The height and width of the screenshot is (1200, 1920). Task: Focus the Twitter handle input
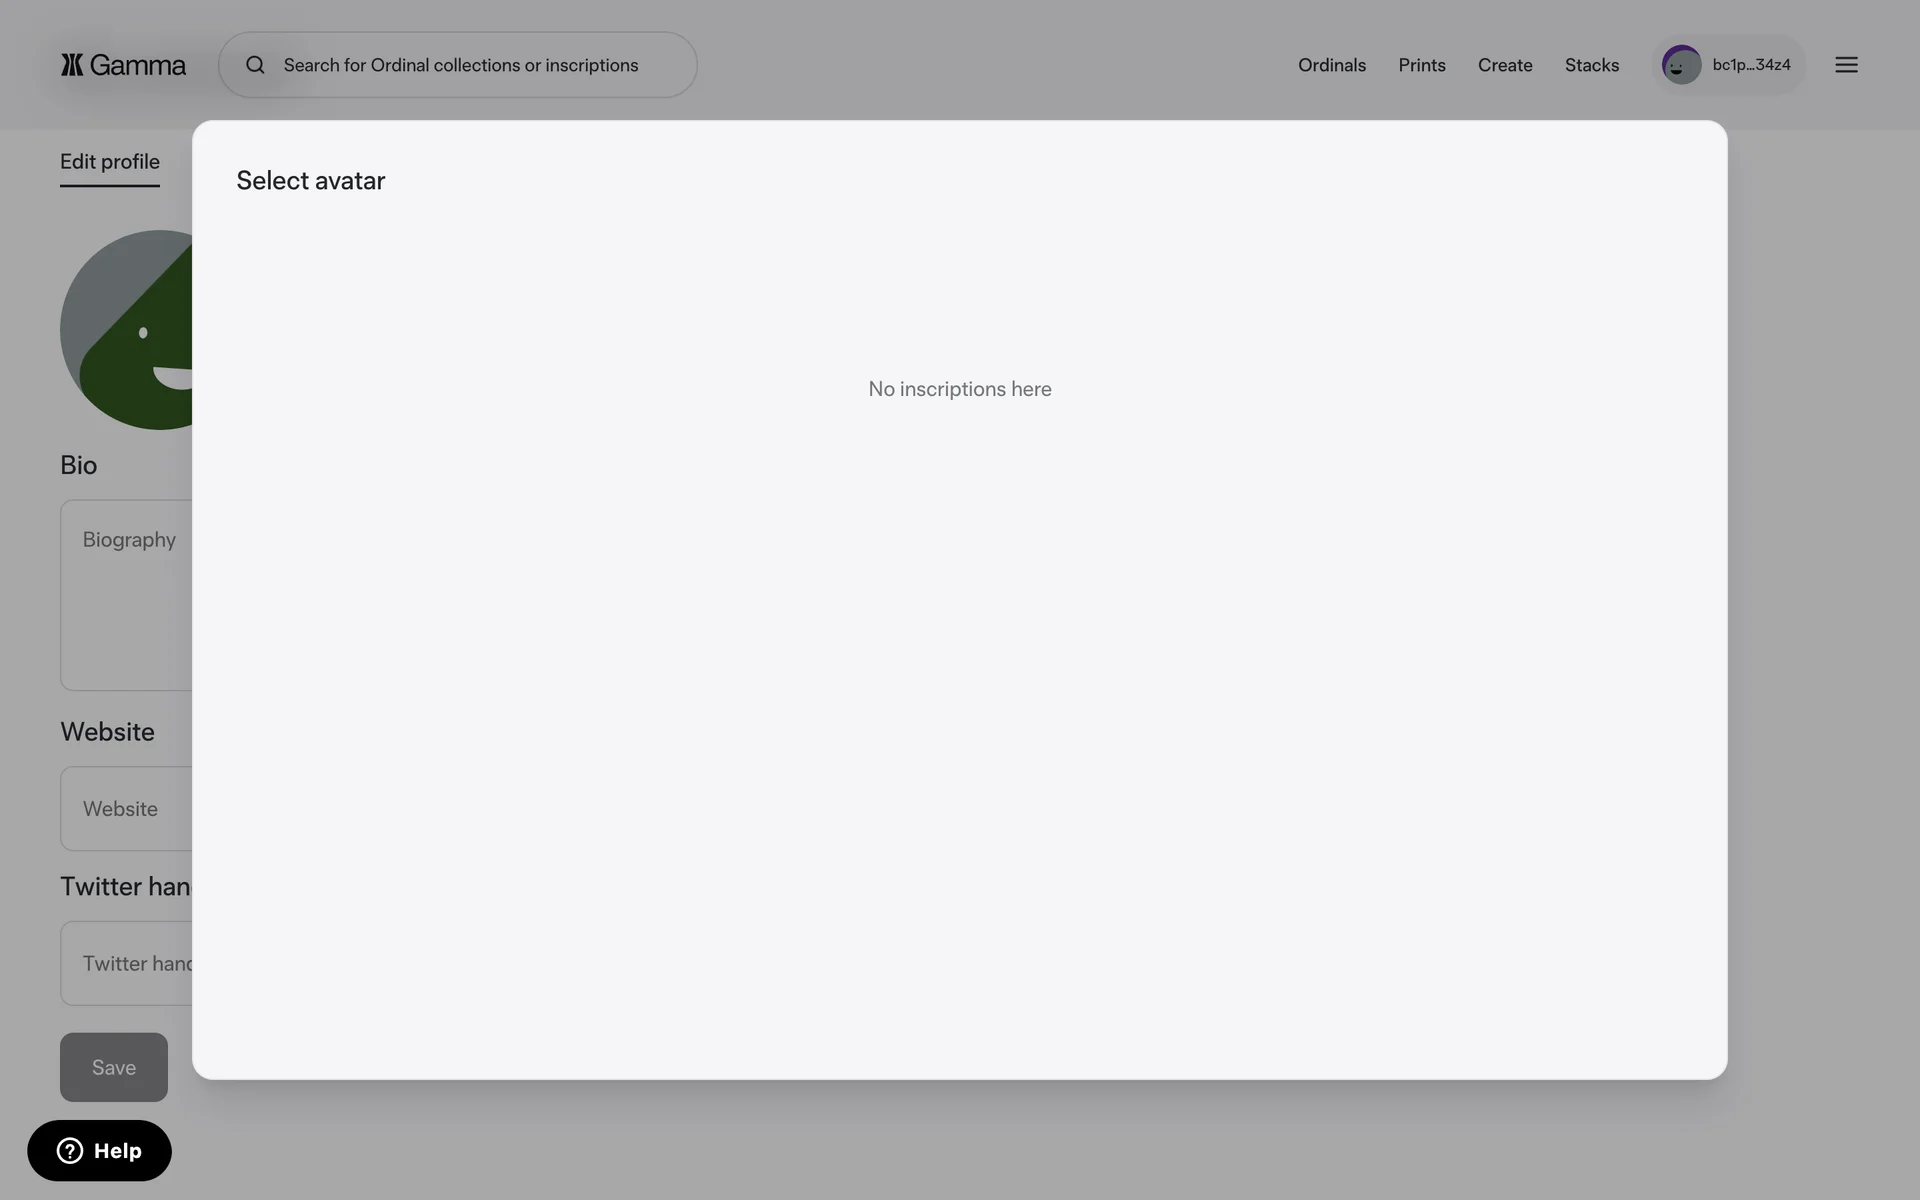(x=127, y=963)
